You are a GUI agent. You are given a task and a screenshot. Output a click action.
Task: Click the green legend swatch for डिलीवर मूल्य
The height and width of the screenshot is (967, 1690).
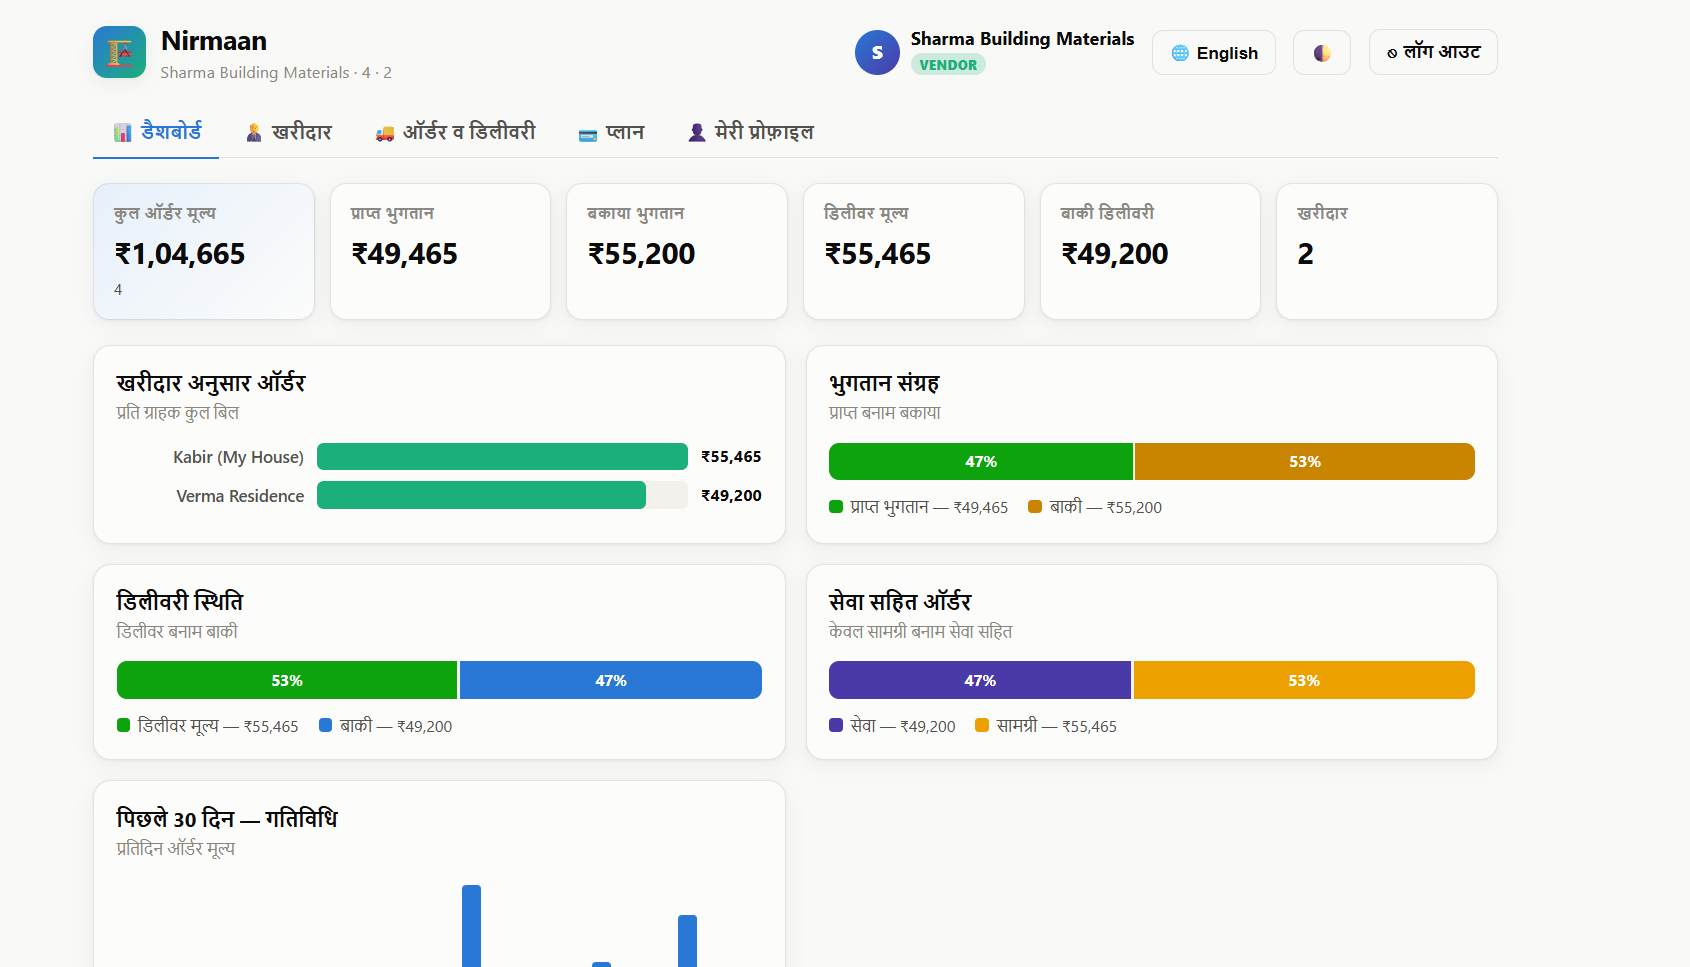click(124, 725)
